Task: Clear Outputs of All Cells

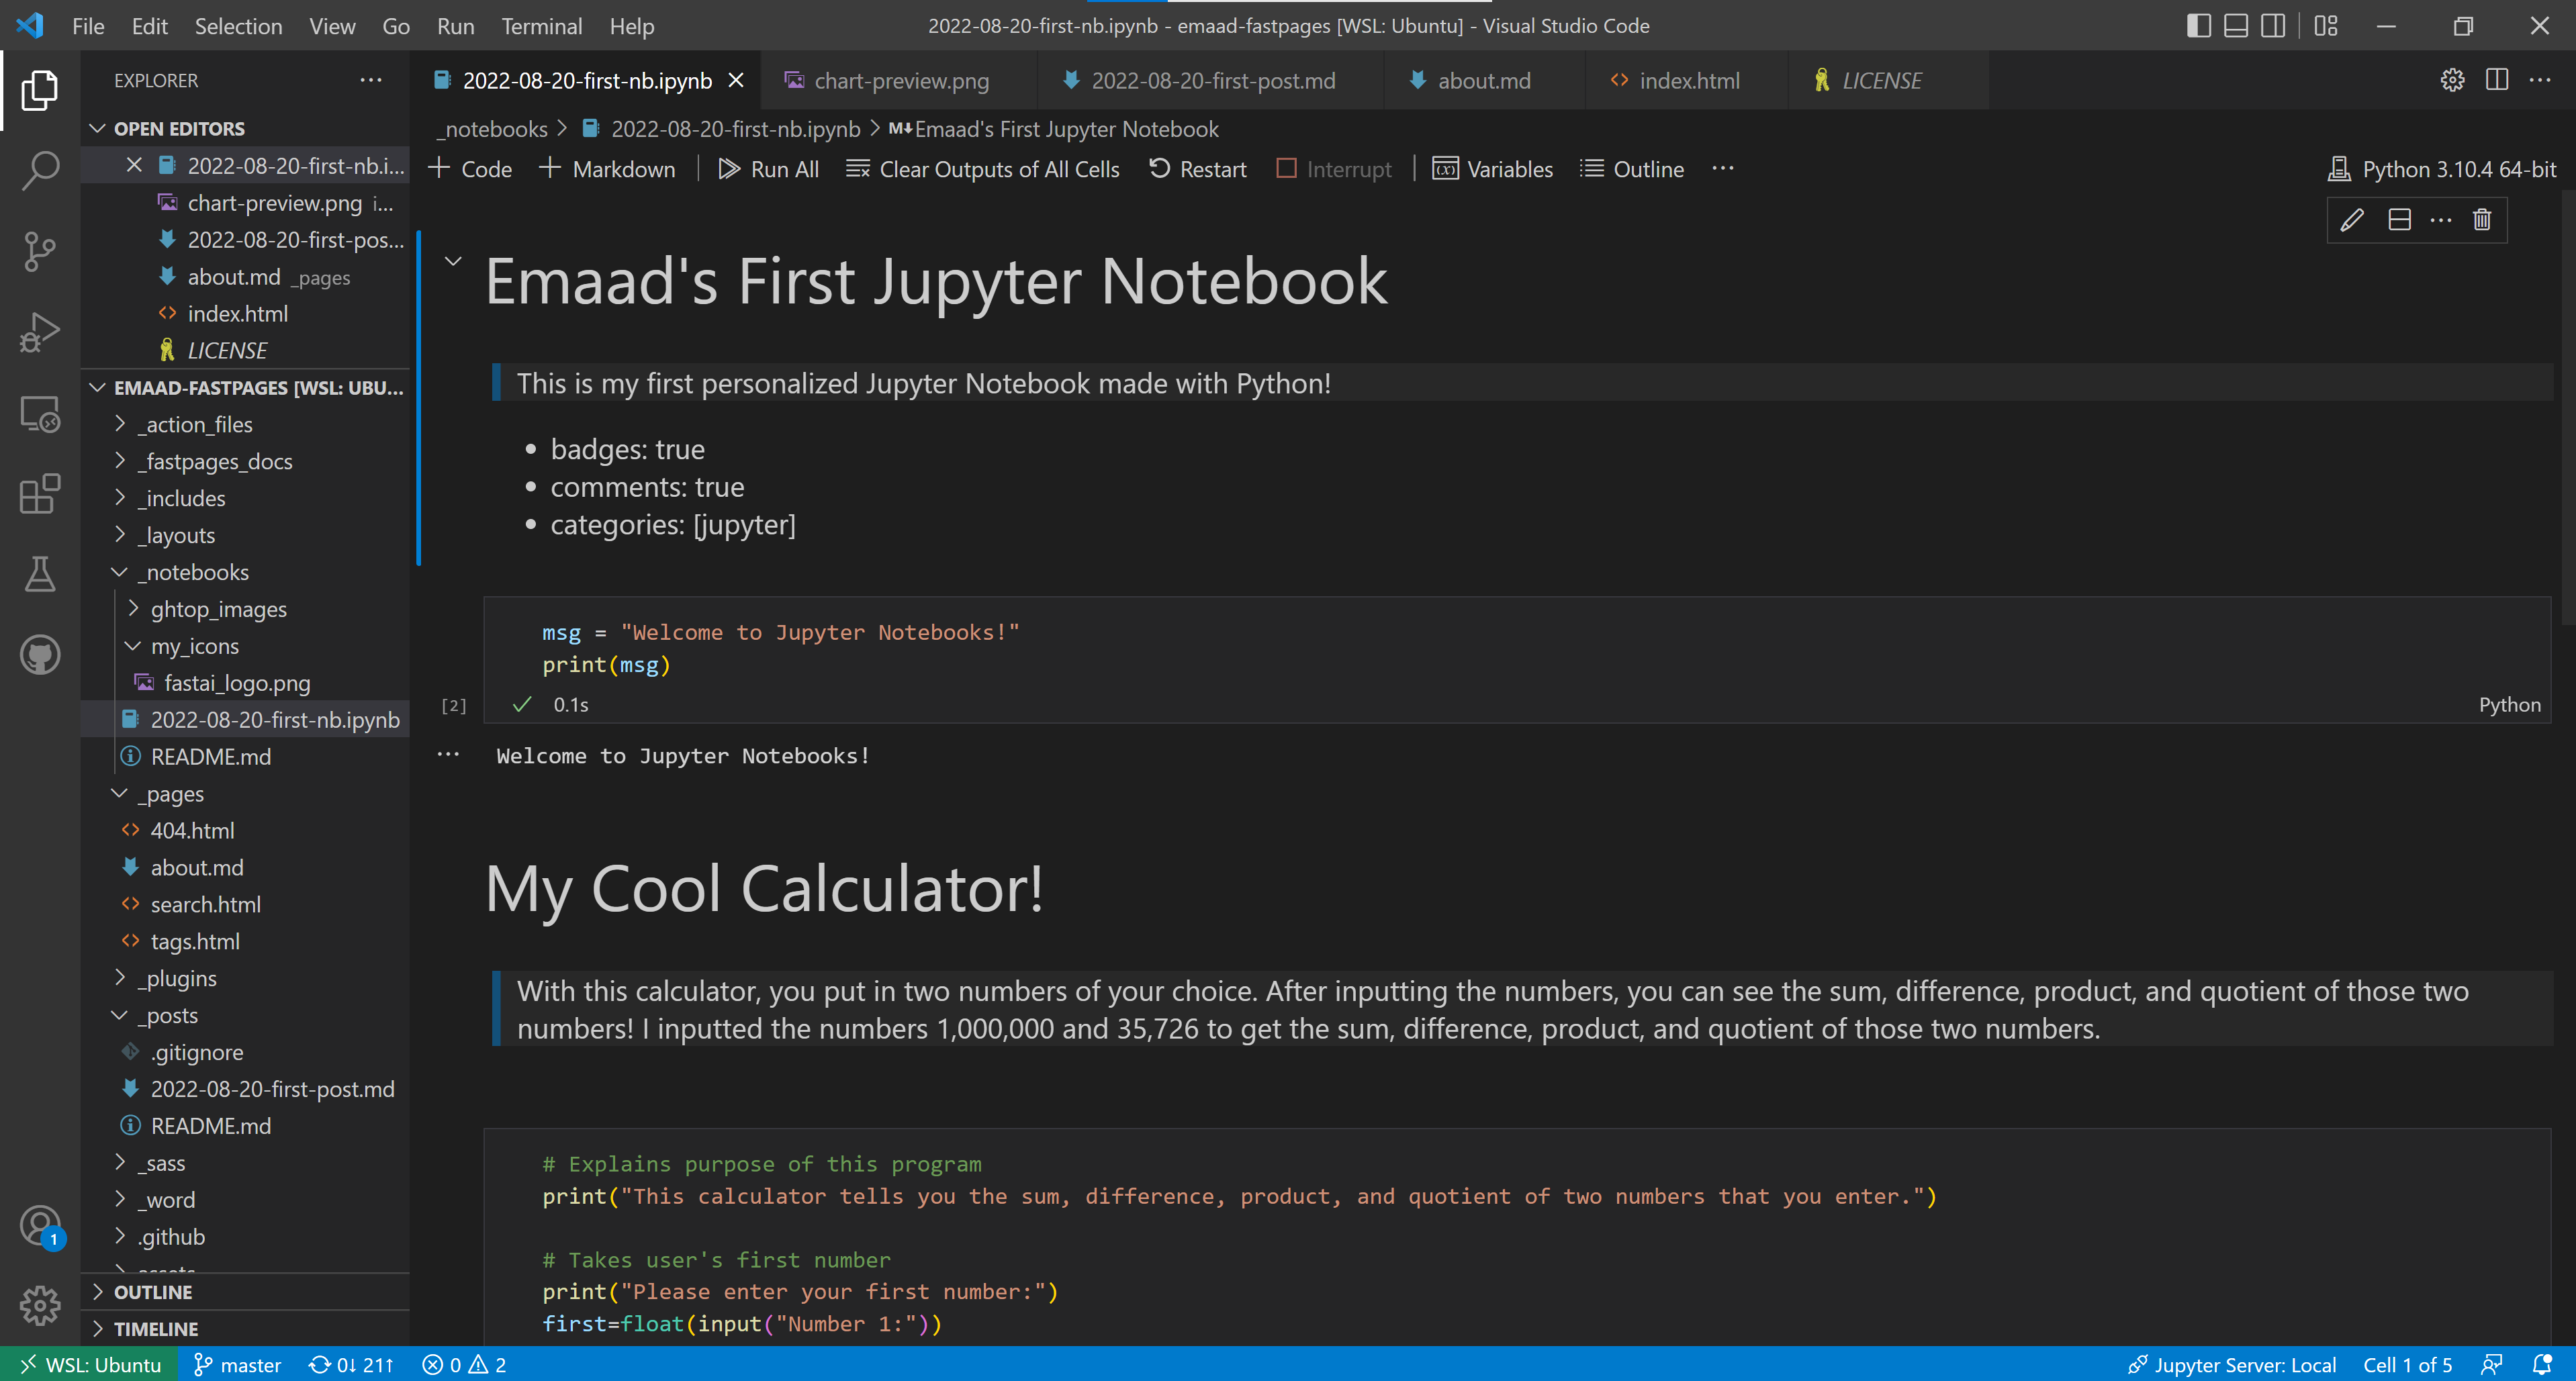Action: pyautogui.click(x=983, y=168)
